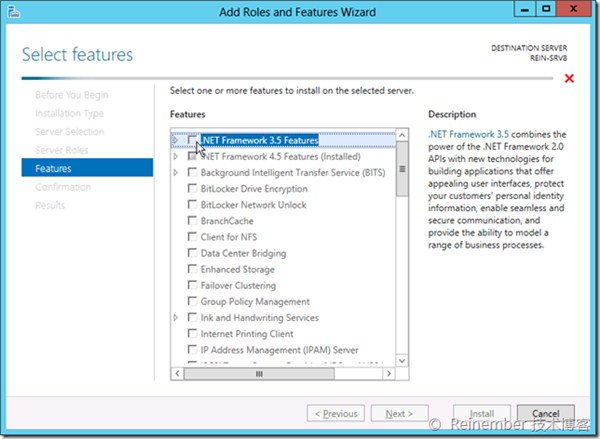Check Data Center Bridging
The image size is (600, 439).
point(192,253)
